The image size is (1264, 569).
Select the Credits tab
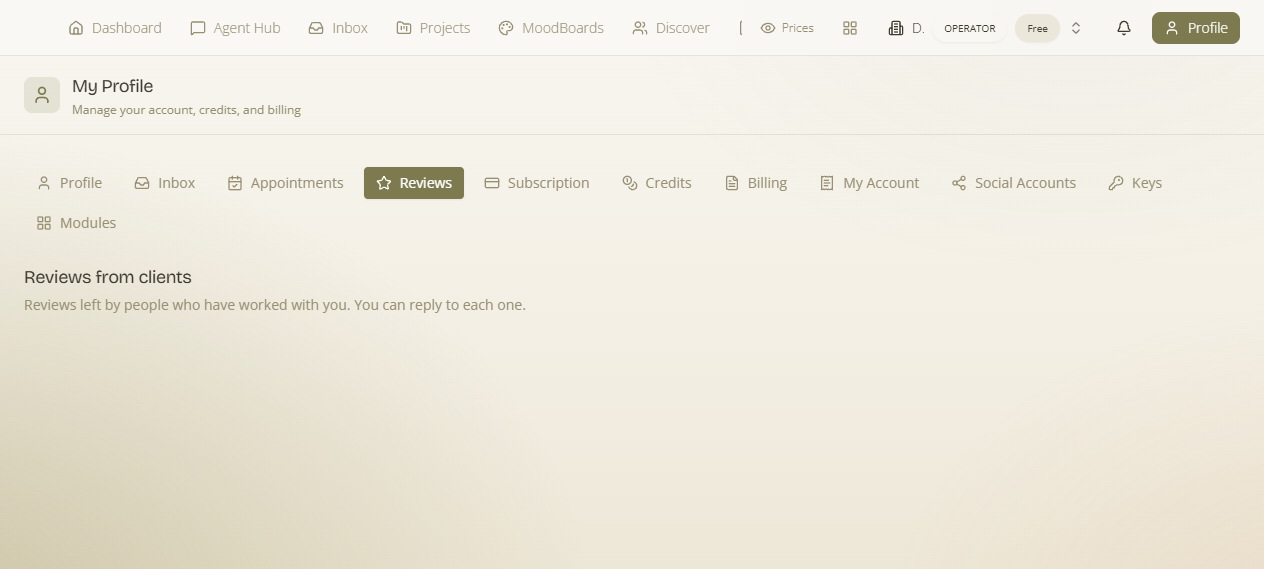point(657,183)
